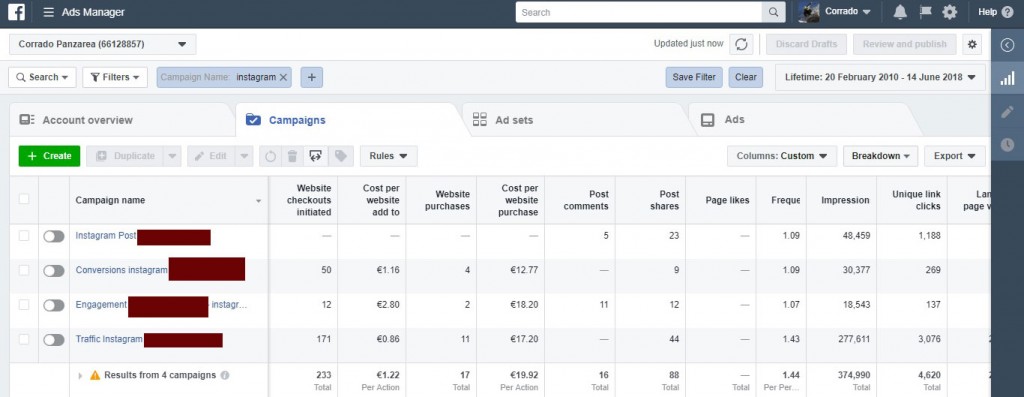Expand the Results from 4 campaigns row
The width and height of the screenshot is (1024, 397).
point(80,375)
